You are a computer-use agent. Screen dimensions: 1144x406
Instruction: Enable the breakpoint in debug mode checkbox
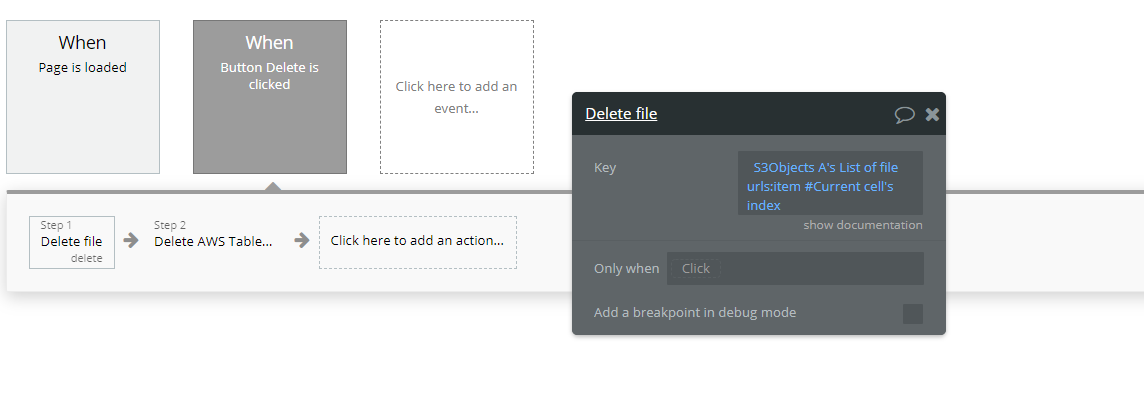pyautogui.click(x=913, y=314)
